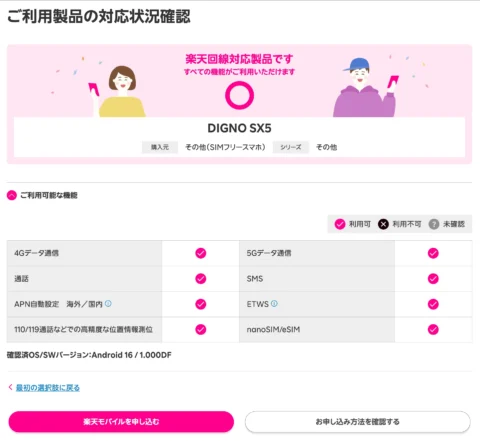Click the 通話 row checkmark icon

tap(201, 278)
